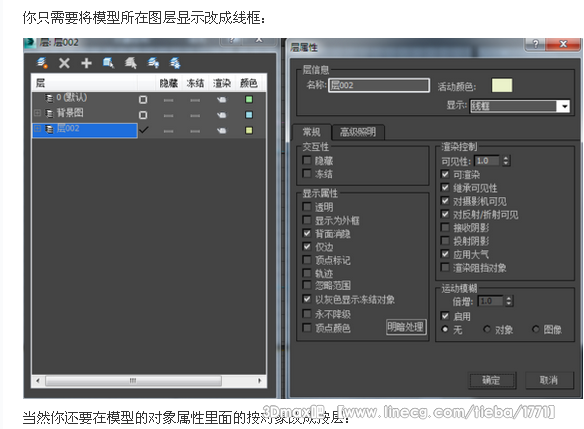Click the layer icon beside 0 (默认)
The width and height of the screenshot is (584, 429).
(x=49, y=98)
